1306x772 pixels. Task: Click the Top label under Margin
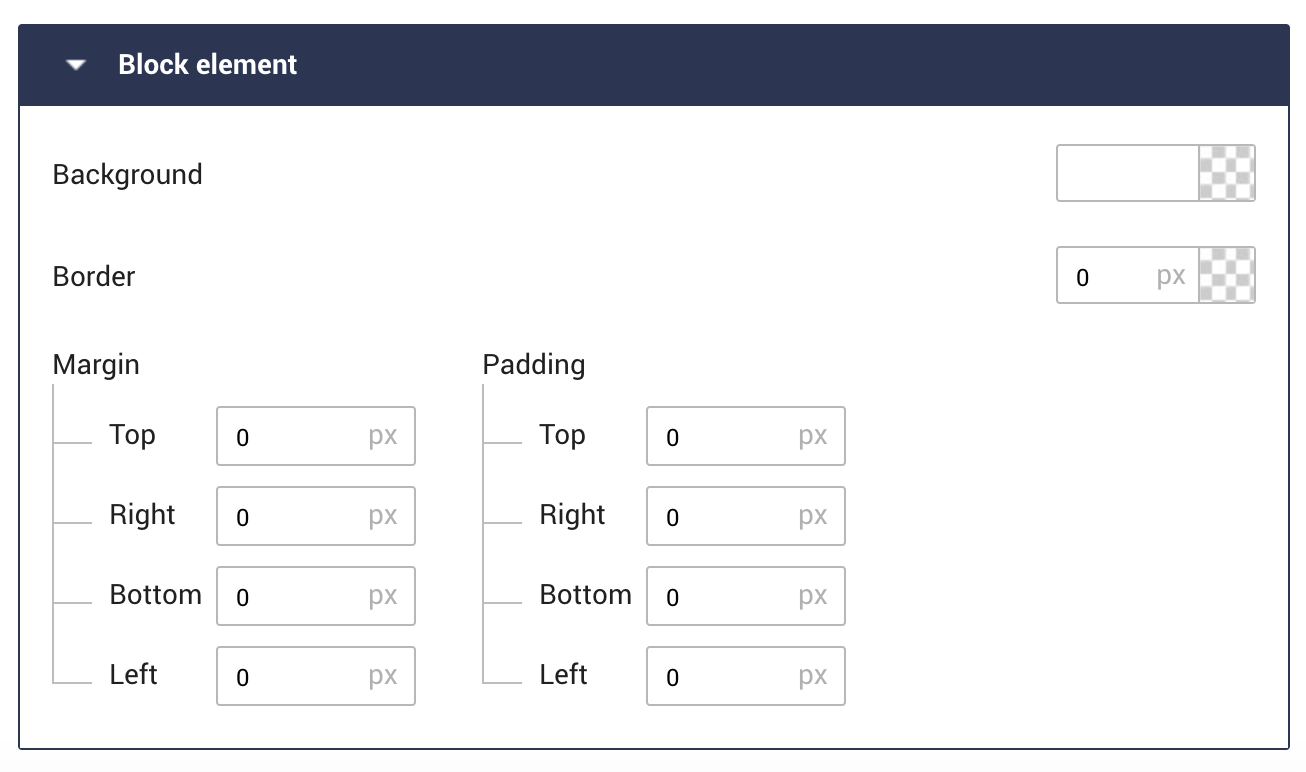click(x=132, y=435)
